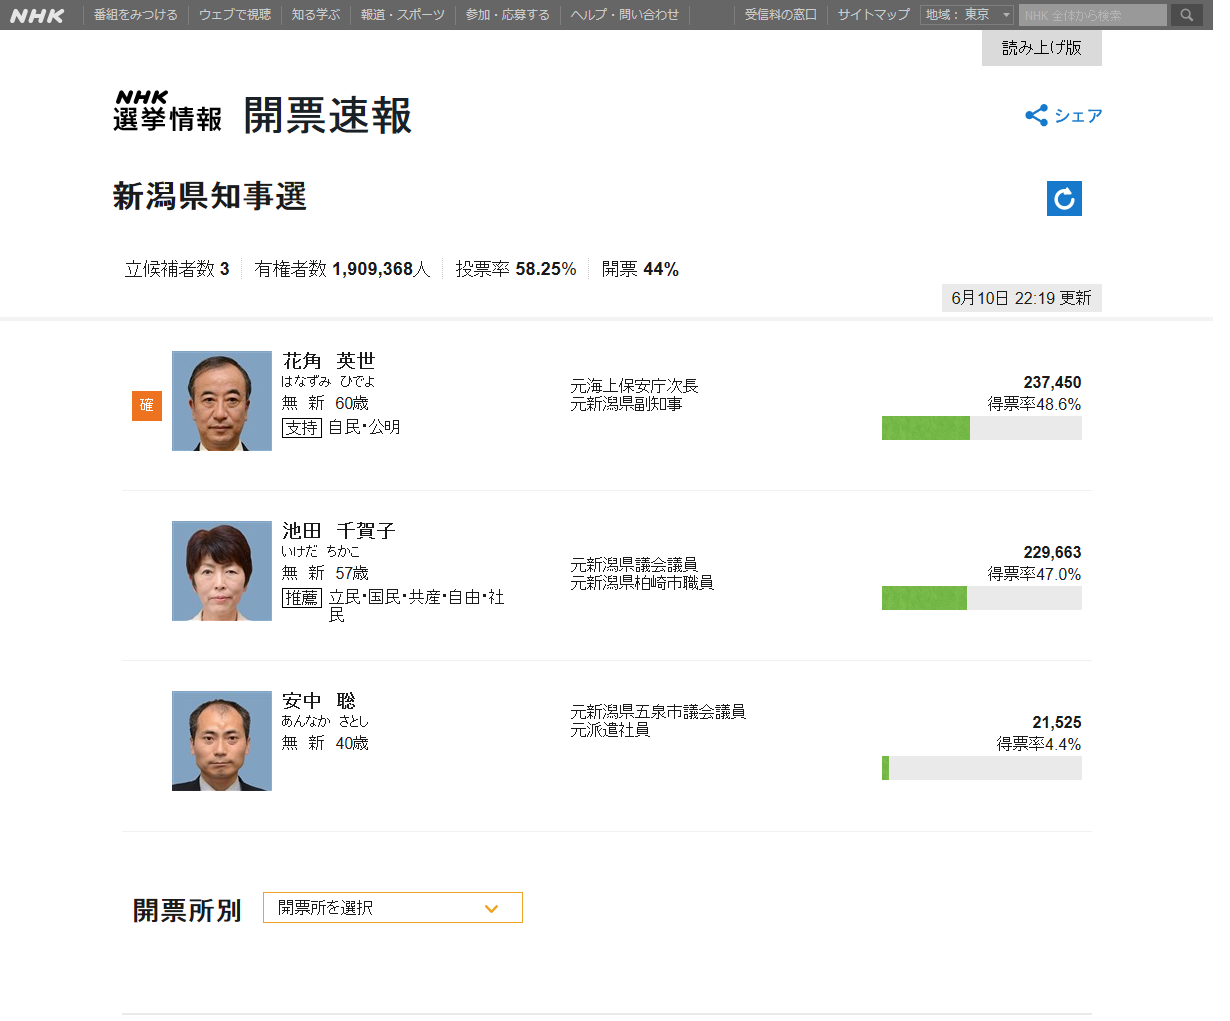
Task: Click the search magnifier icon
Action: (1187, 15)
